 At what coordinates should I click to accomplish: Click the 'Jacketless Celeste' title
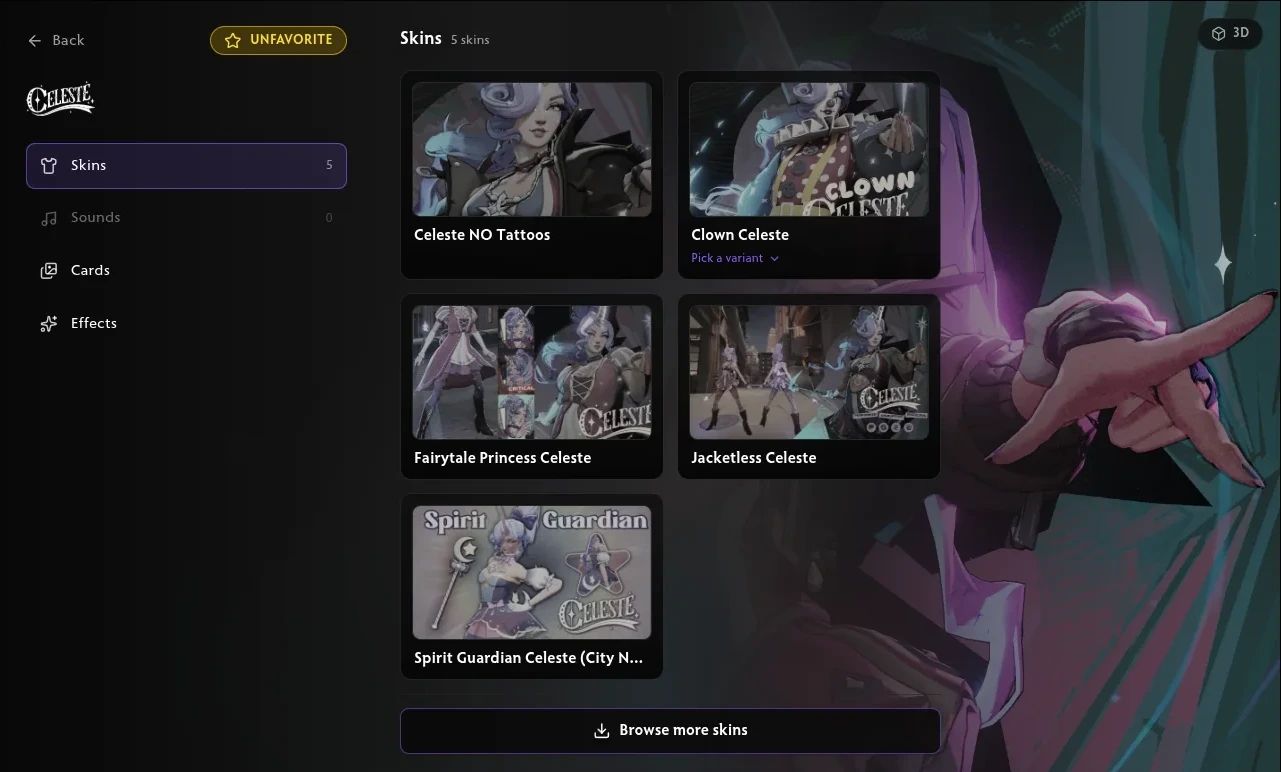tap(754, 458)
